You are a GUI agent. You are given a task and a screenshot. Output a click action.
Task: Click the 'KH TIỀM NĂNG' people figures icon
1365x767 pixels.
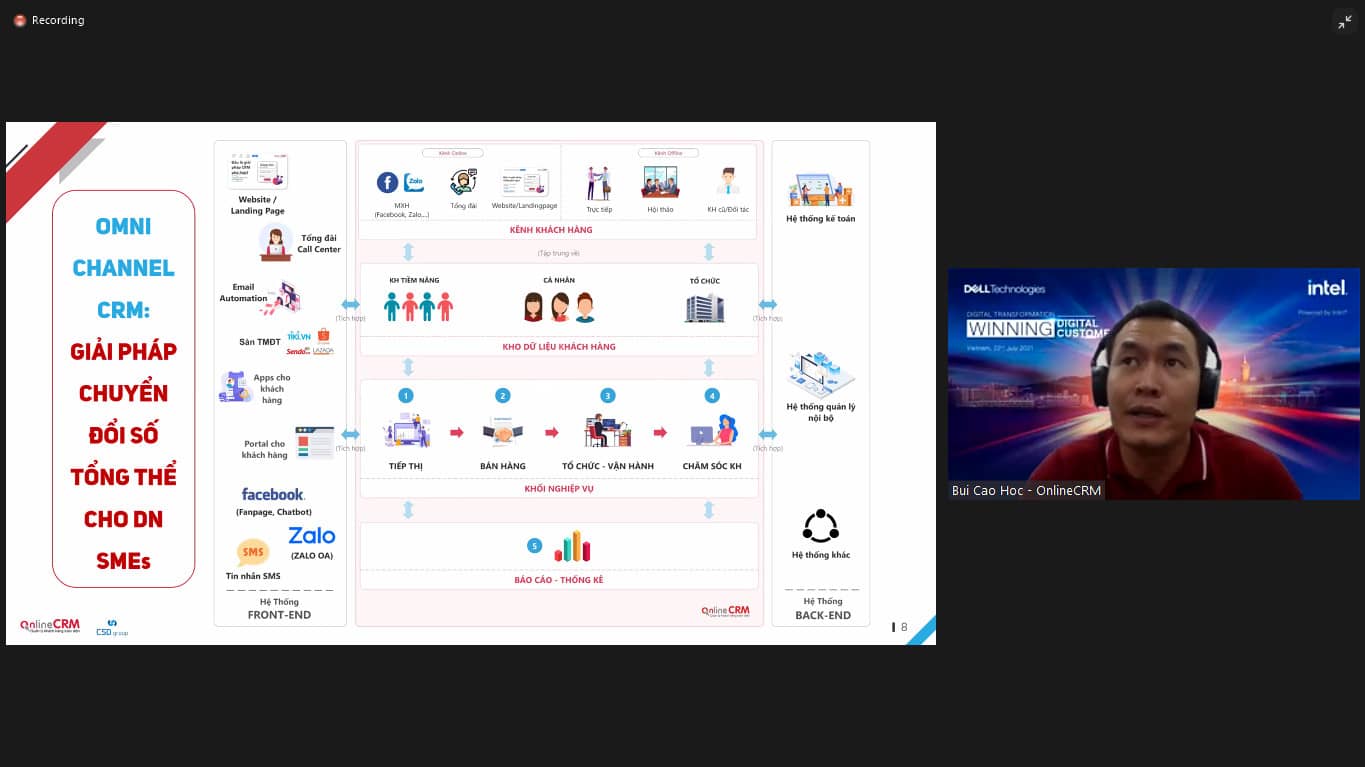pos(418,306)
